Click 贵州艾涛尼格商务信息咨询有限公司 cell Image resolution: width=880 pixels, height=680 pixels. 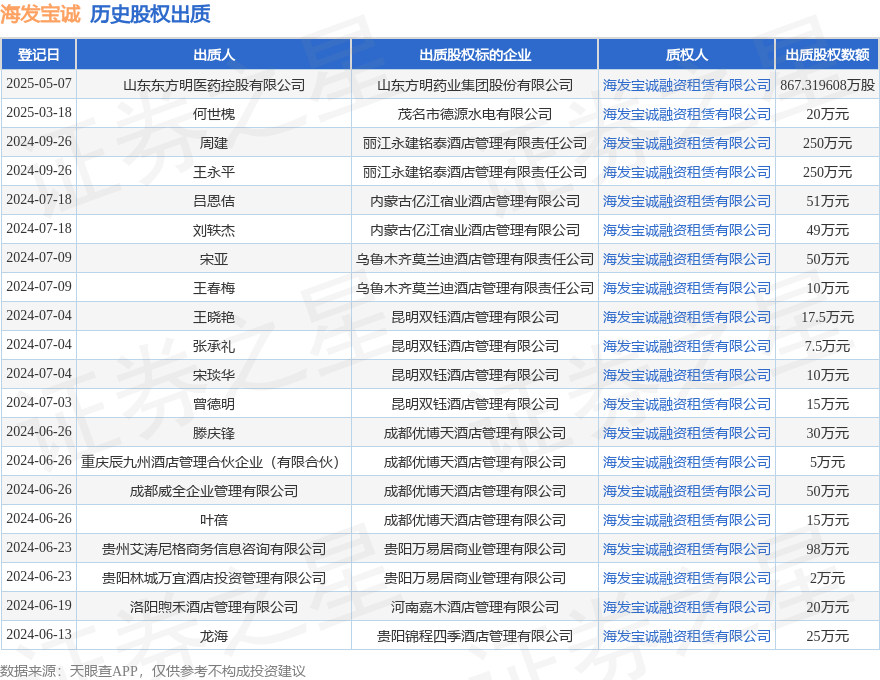coord(214,549)
